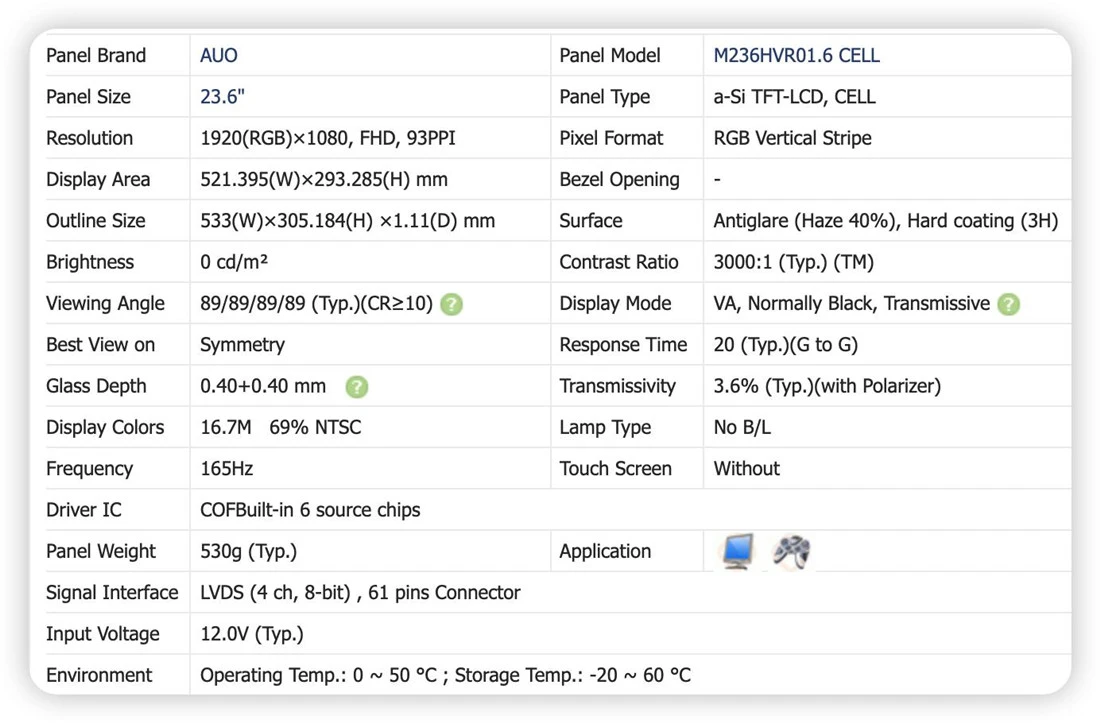
Task: Select the Without touch screen value
Action: click(x=746, y=469)
